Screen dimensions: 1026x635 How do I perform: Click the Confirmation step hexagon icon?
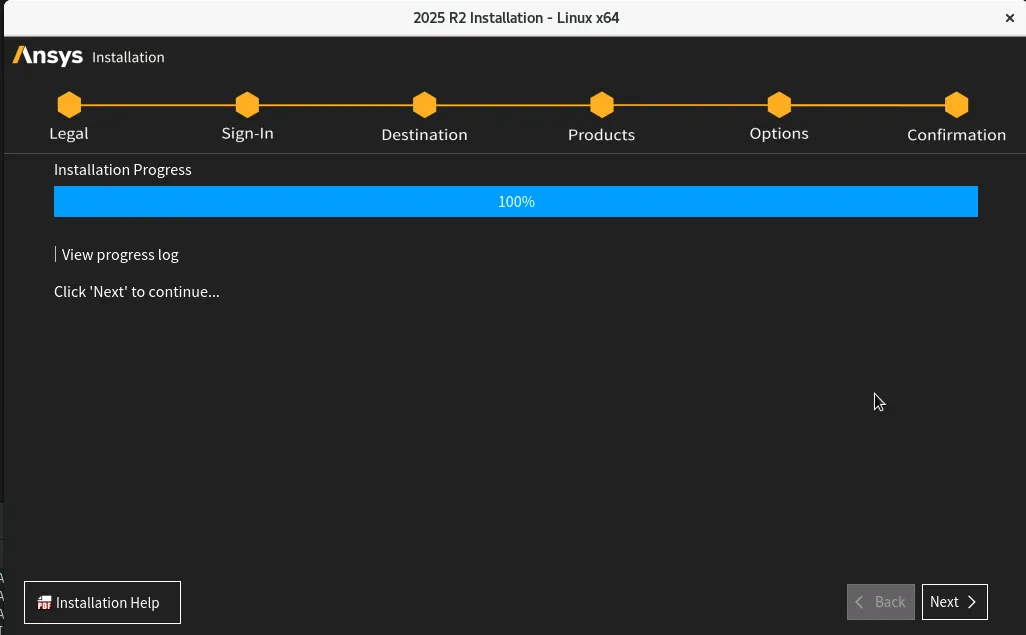coord(957,105)
